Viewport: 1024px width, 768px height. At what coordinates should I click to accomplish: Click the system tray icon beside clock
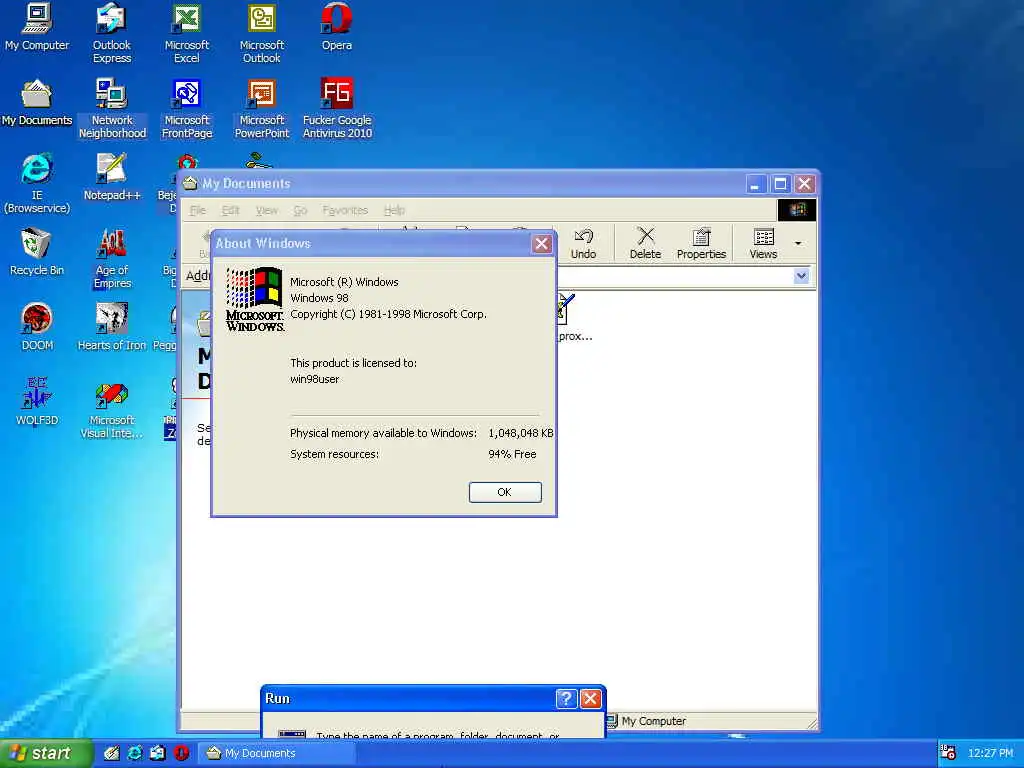(x=948, y=753)
